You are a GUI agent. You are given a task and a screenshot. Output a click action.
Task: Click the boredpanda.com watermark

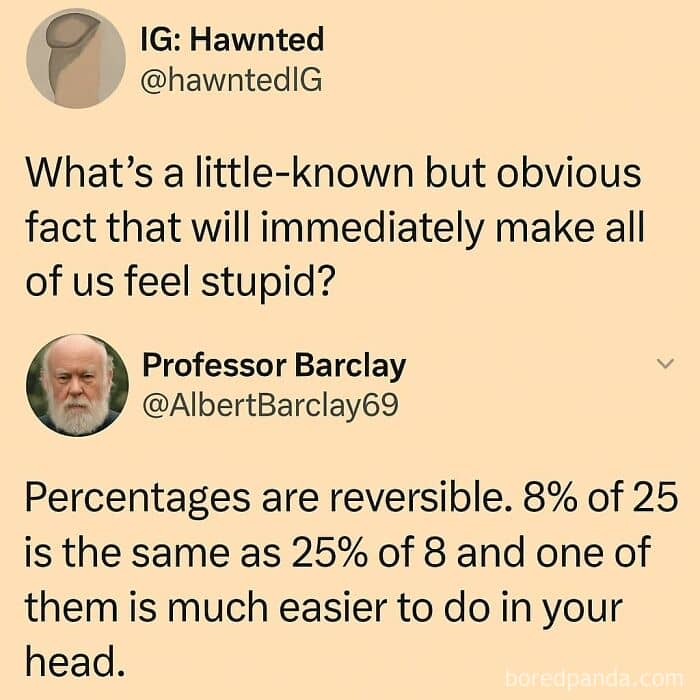click(x=594, y=679)
